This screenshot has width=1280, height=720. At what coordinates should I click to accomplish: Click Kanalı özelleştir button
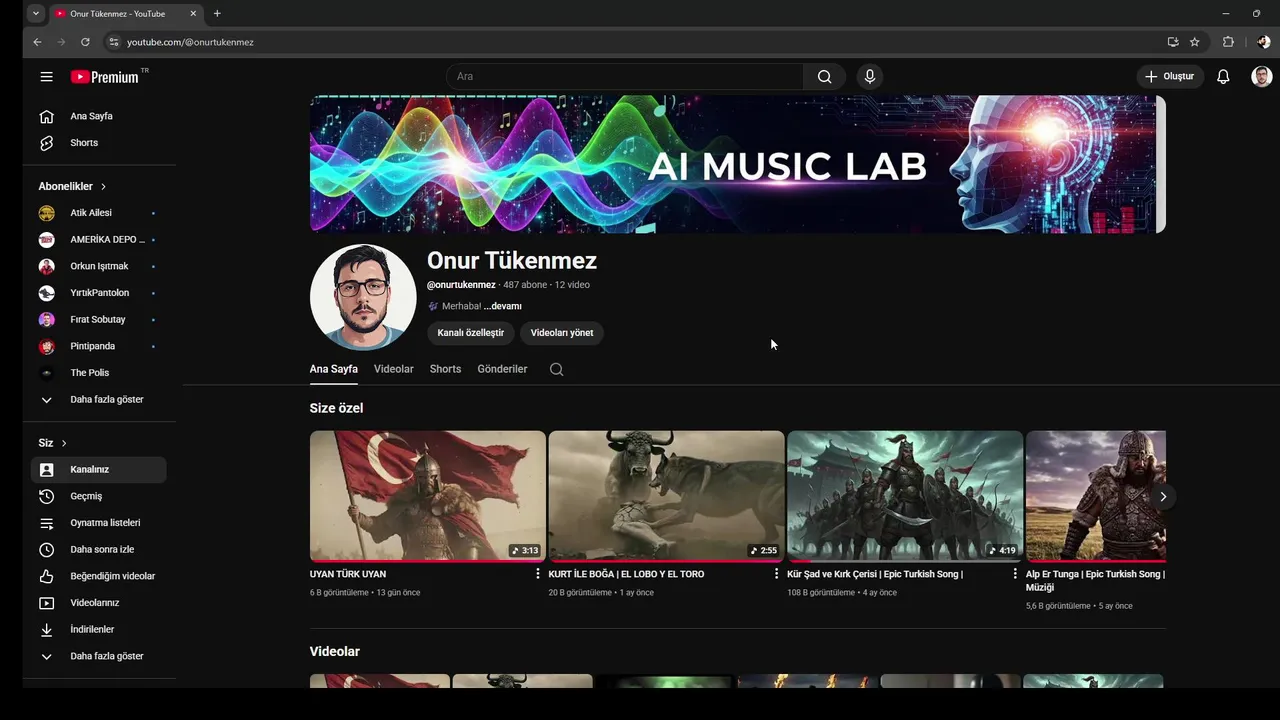tap(471, 333)
